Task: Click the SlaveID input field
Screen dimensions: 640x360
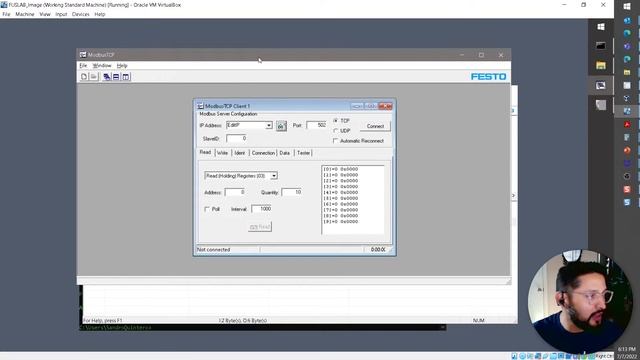Action: tap(236, 138)
